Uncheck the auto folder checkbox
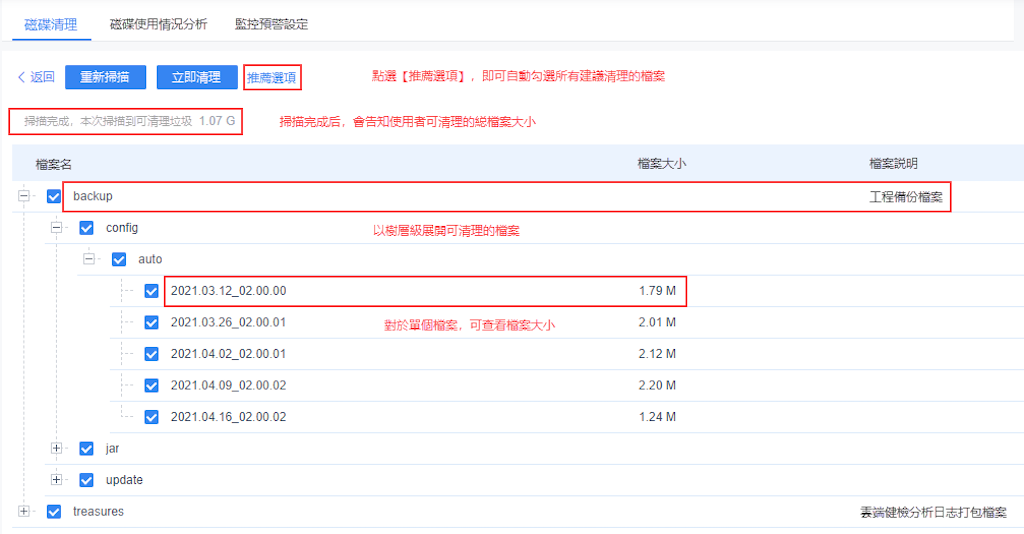The height and width of the screenshot is (534, 1024). [119, 259]
